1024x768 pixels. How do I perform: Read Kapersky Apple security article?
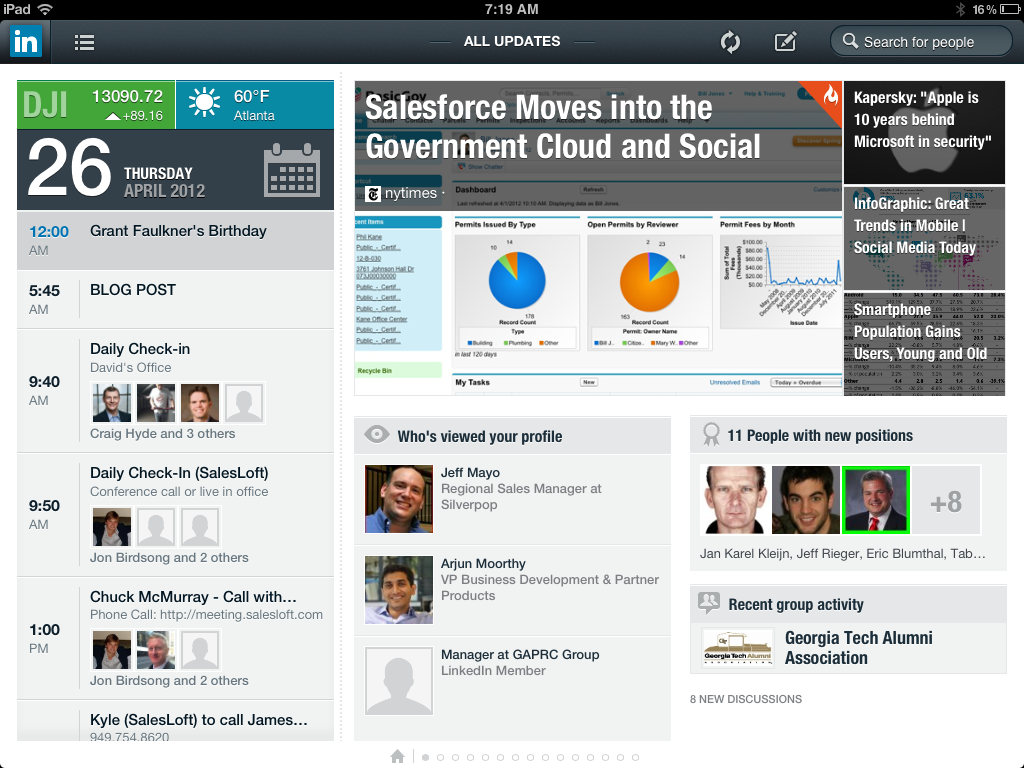[x=924, y=132]
